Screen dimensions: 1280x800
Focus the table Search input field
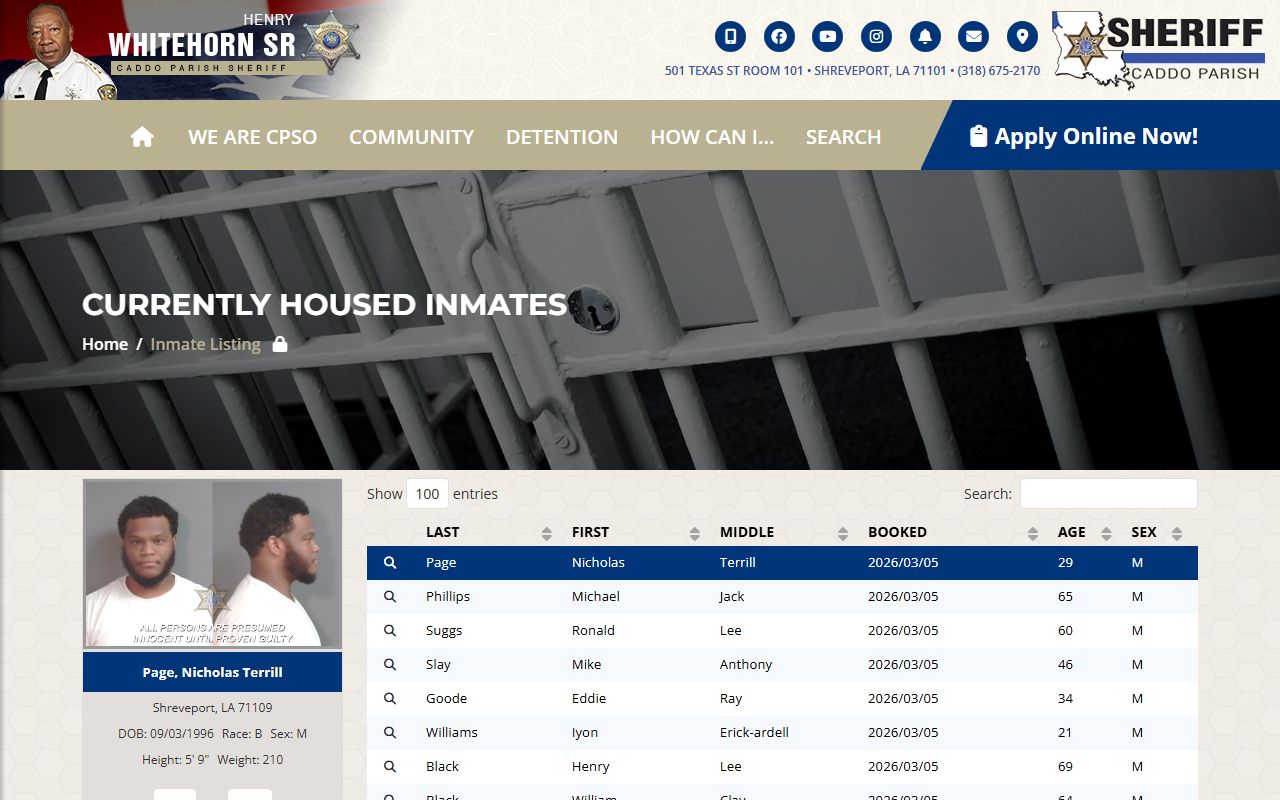pyautogui.click(x=1108, y=494)
